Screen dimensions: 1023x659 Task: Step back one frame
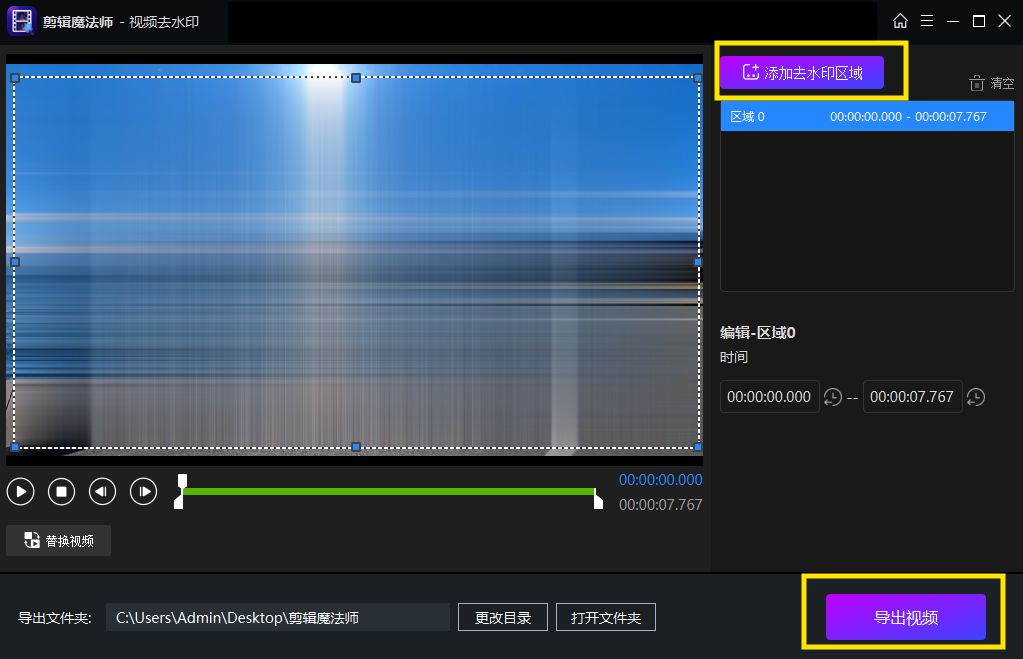[102, 491]
